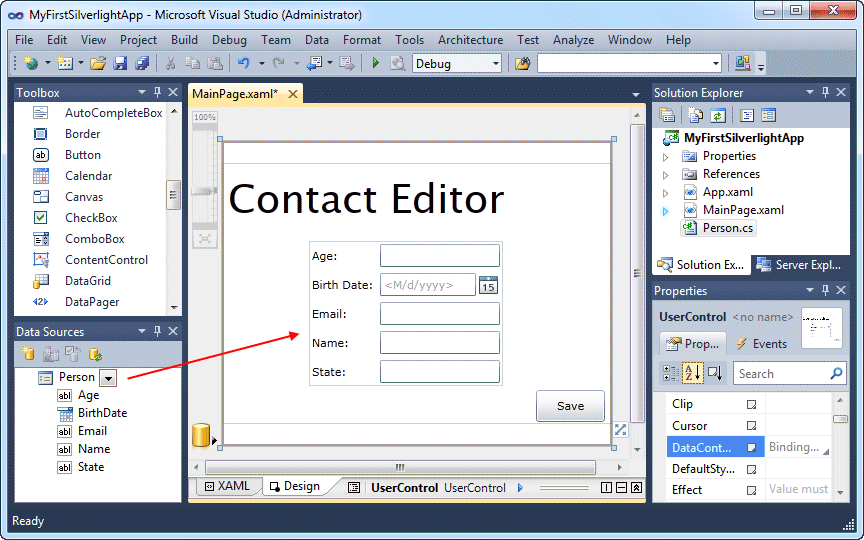The image size is (864, 540).
Task: Select the CheckBox control in Toolbox
Action: pyautogui.click(x=91, y=218)
